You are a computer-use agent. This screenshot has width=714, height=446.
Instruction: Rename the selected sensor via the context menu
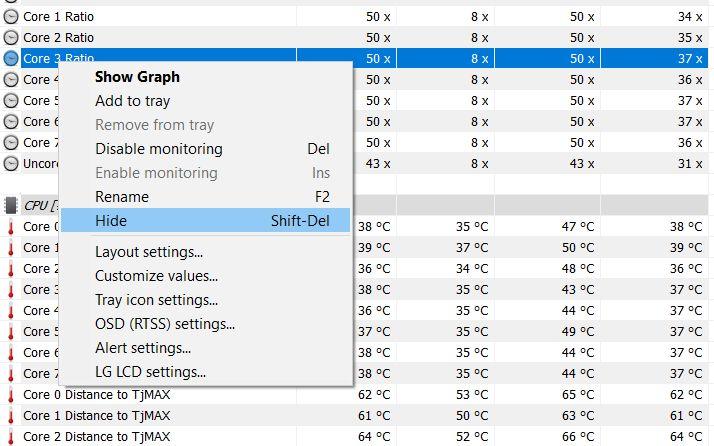click(x=121, y=197)
